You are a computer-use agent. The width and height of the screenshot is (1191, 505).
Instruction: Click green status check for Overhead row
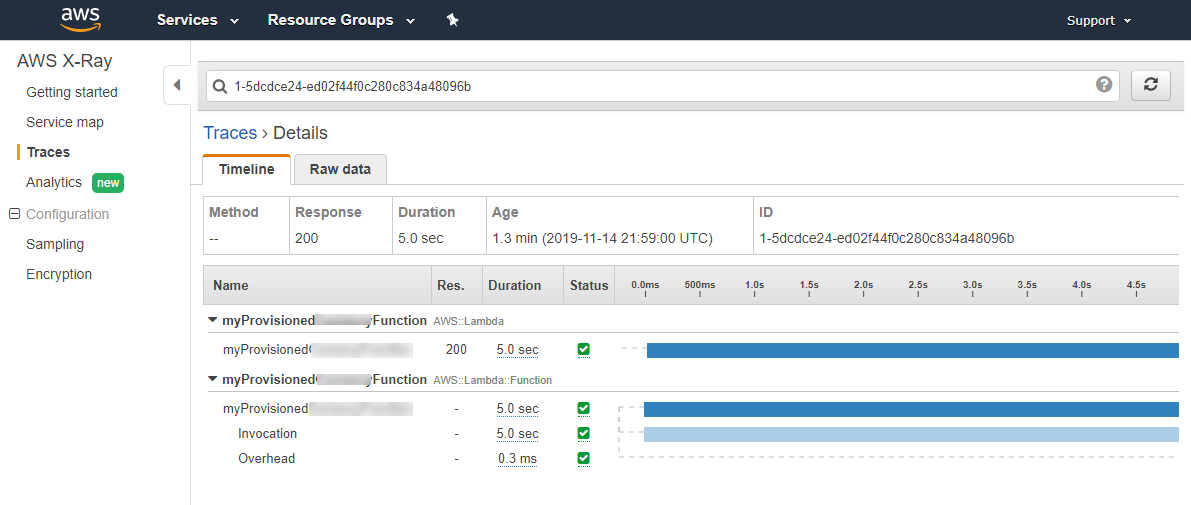click(583, 459)
